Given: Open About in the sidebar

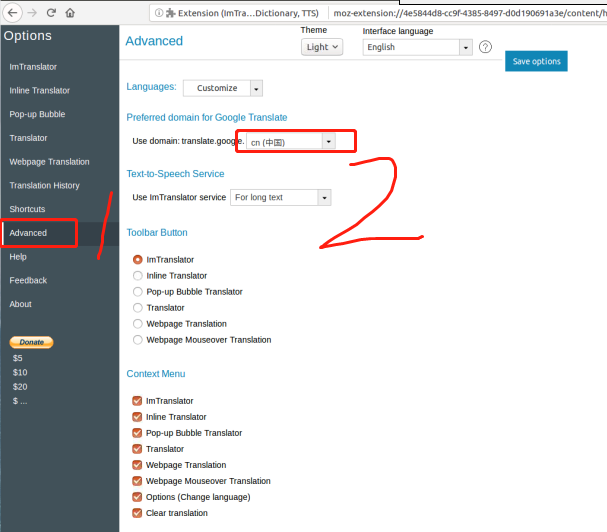Looking at the screenshot, I should pos(21,304).
